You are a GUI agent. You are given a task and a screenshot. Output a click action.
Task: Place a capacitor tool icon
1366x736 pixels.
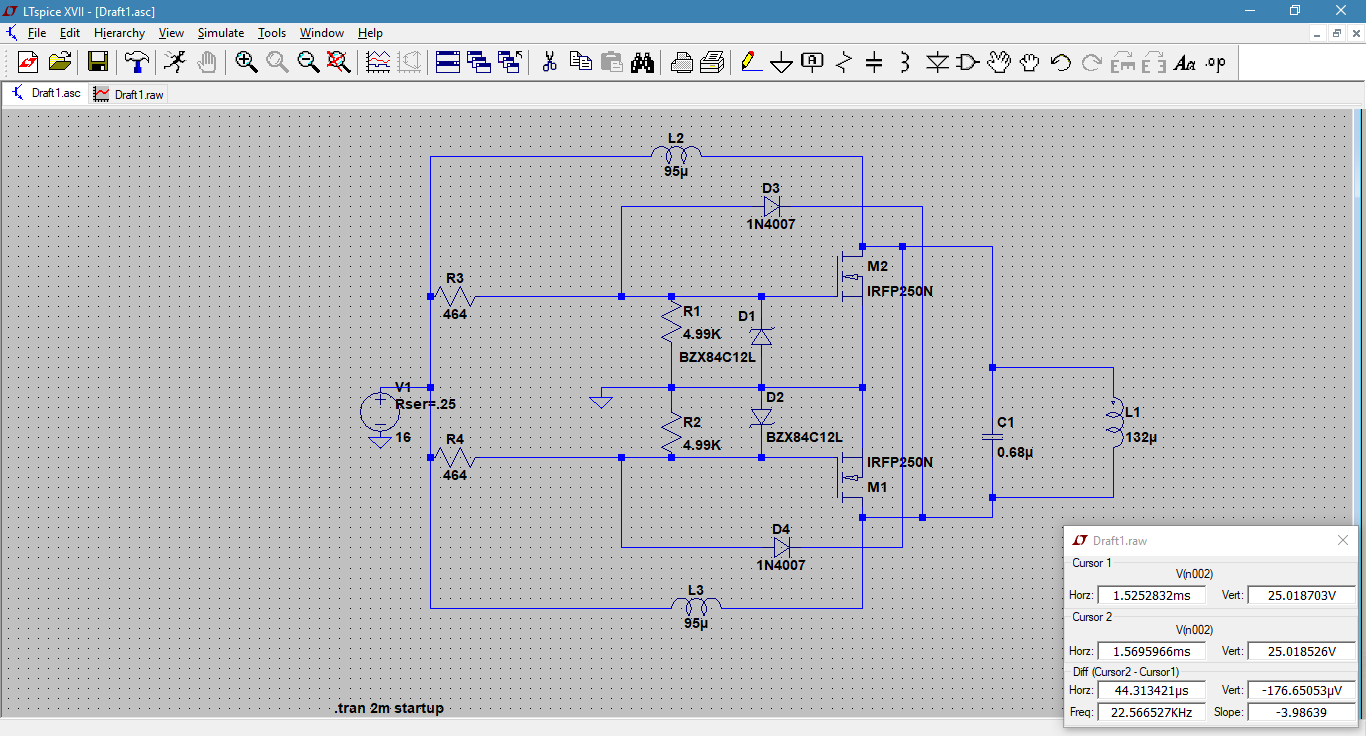874,62
